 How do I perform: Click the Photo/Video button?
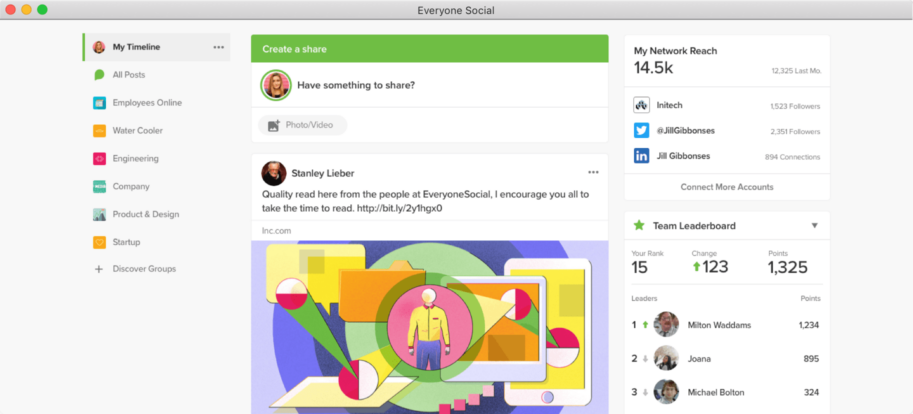pyautogui.click(x=302, y=125)
